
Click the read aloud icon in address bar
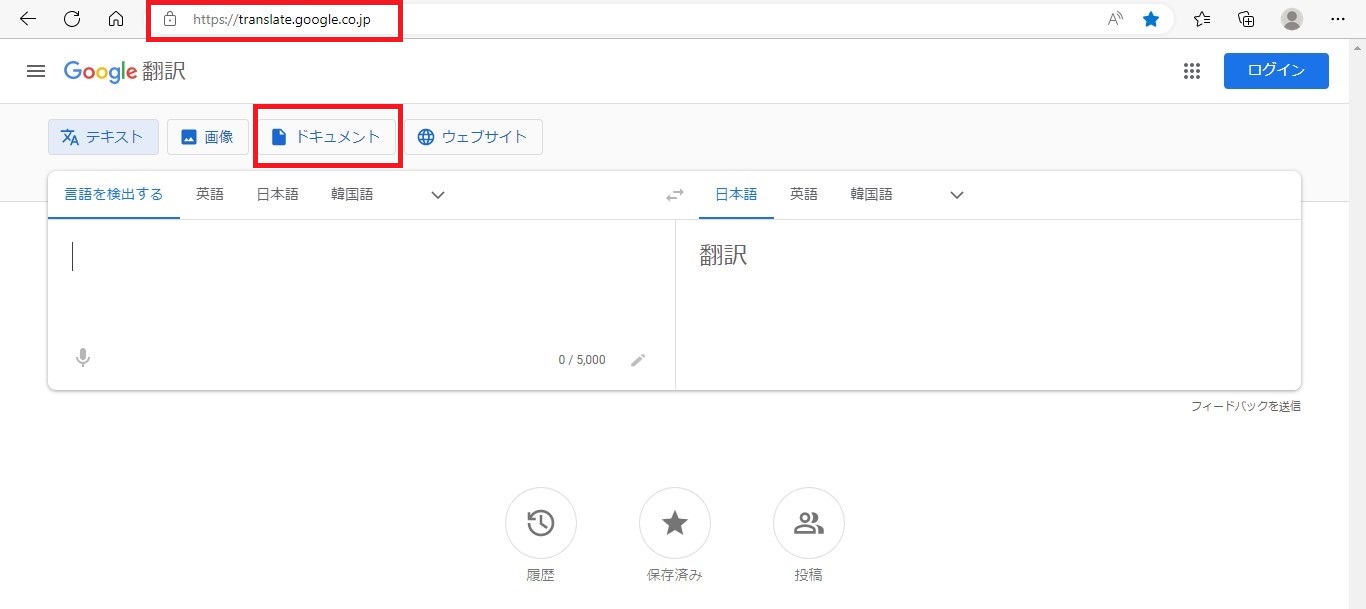1115,19
